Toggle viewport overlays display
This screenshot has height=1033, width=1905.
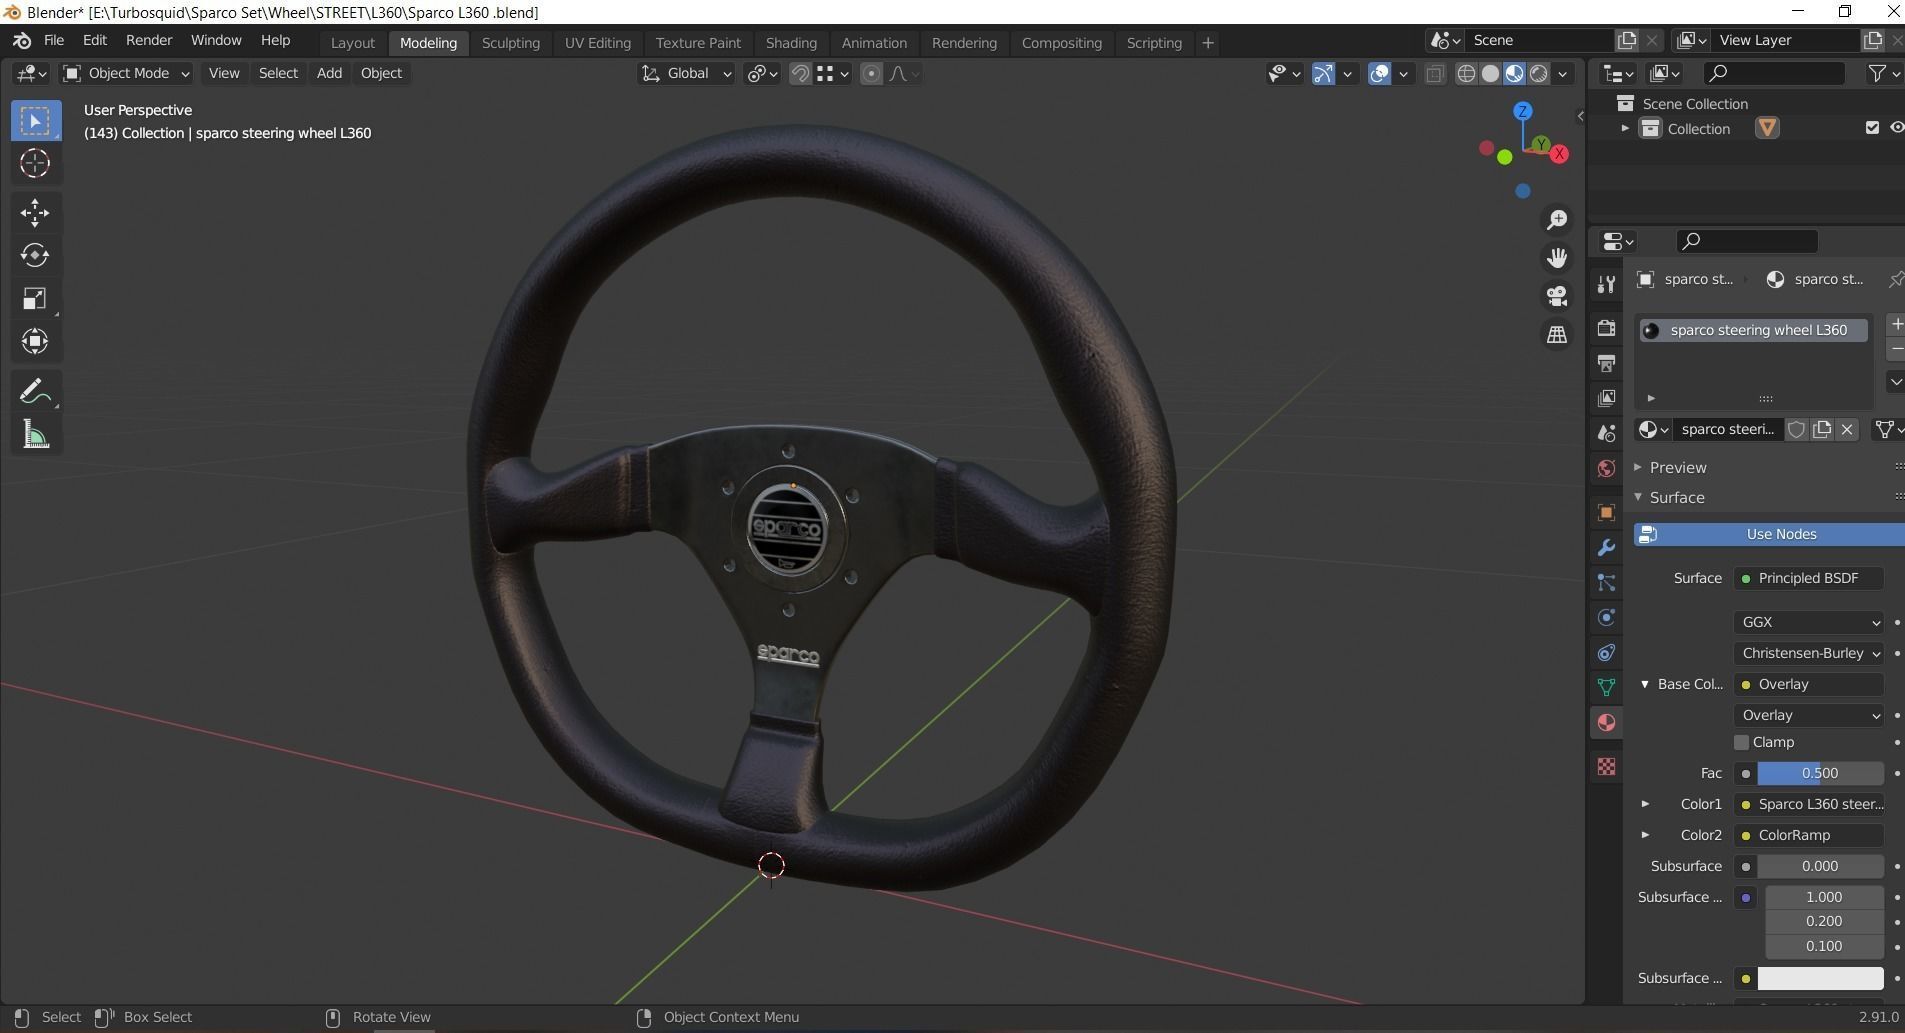[x=1379, y=74]
